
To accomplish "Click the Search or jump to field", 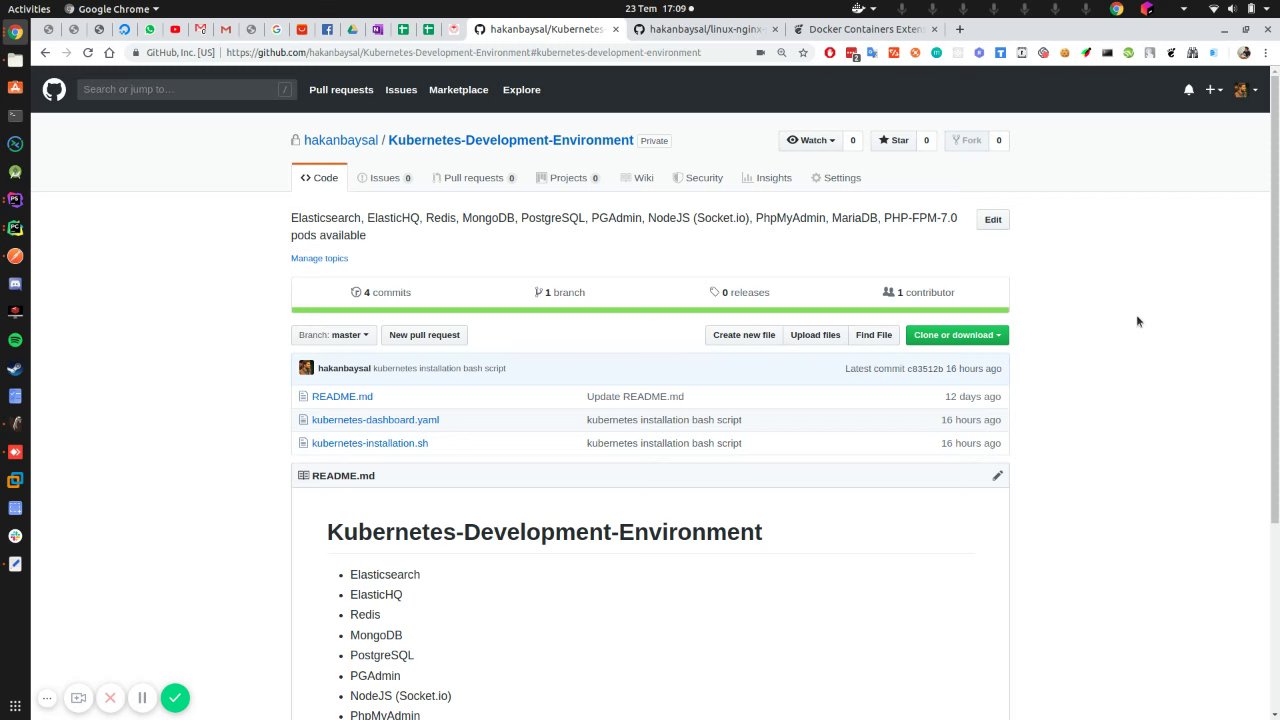I will 187,90.
